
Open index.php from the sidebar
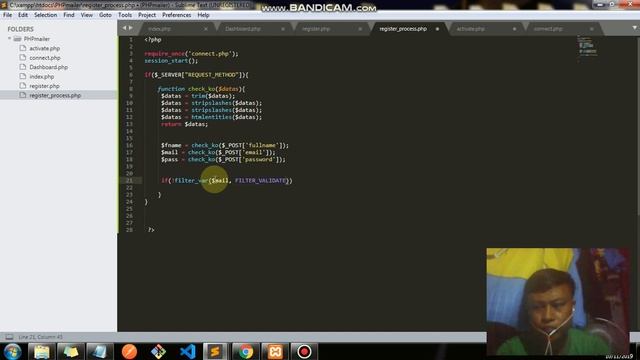(x=41, y=76)
